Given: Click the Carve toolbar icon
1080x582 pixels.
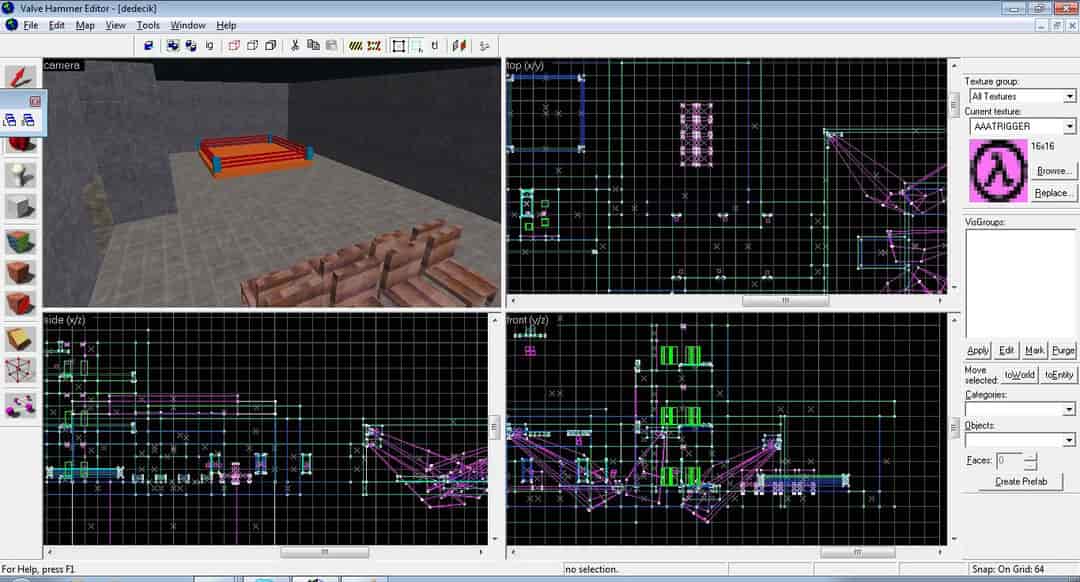Looking at the screenshot, I should [148, 45].
